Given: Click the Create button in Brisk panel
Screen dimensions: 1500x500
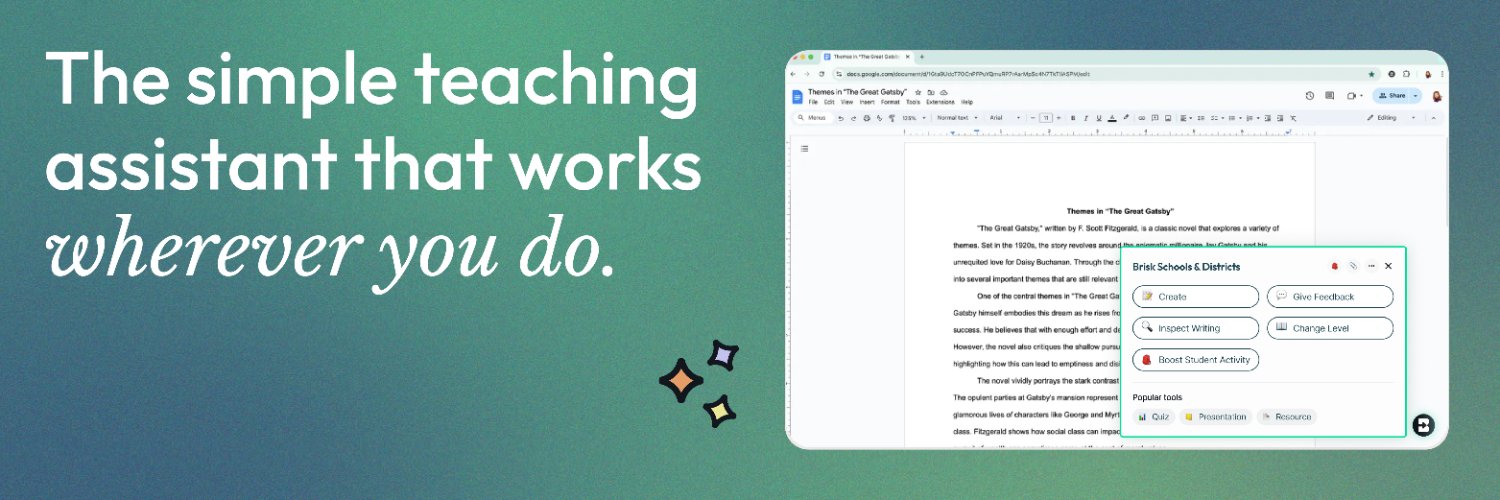Looking at the screenshot, I should point(1195,297).
